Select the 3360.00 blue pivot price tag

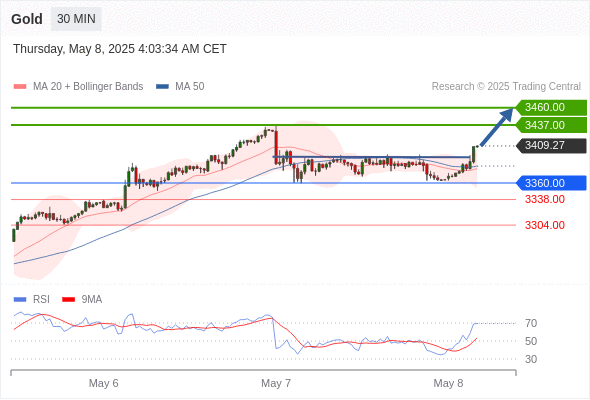tap(551, 183)
